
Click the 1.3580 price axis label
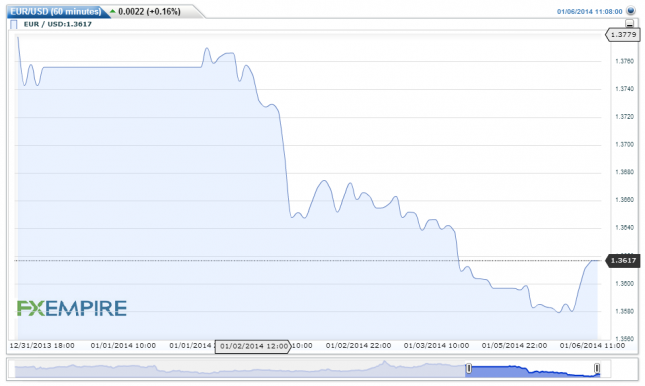tap(624, 312)
